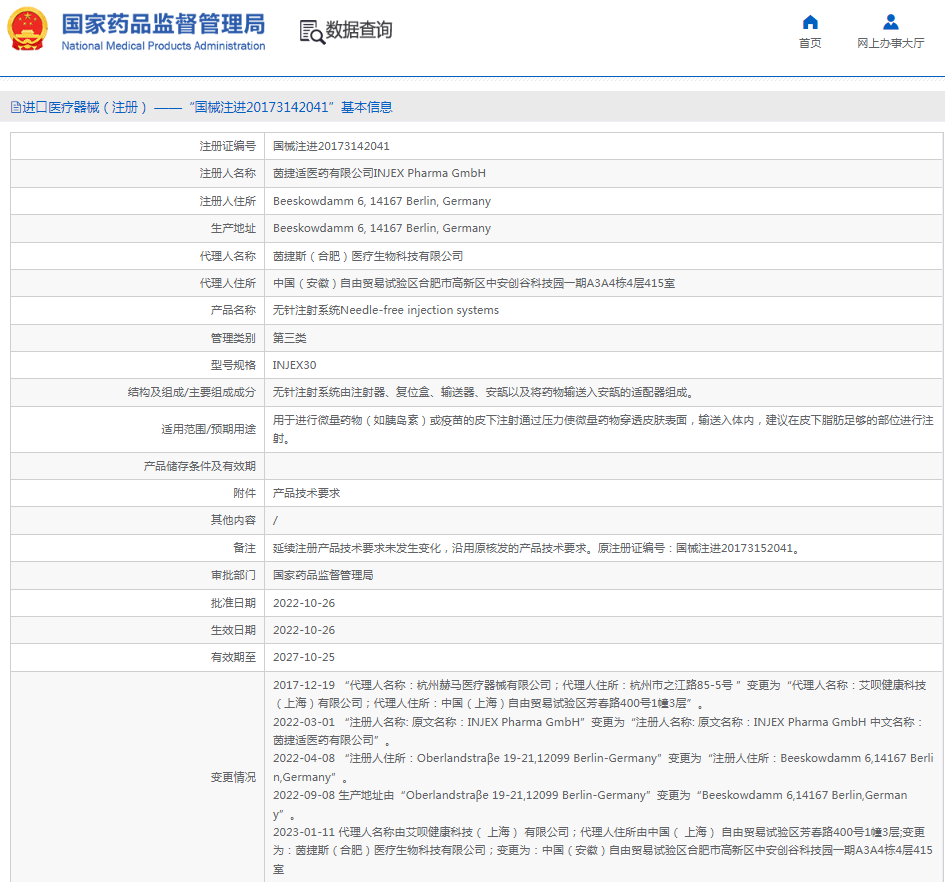Screen dimensions: 945x882
Task: Open the 网上办事大厅 text link
Action: [890, 43]
